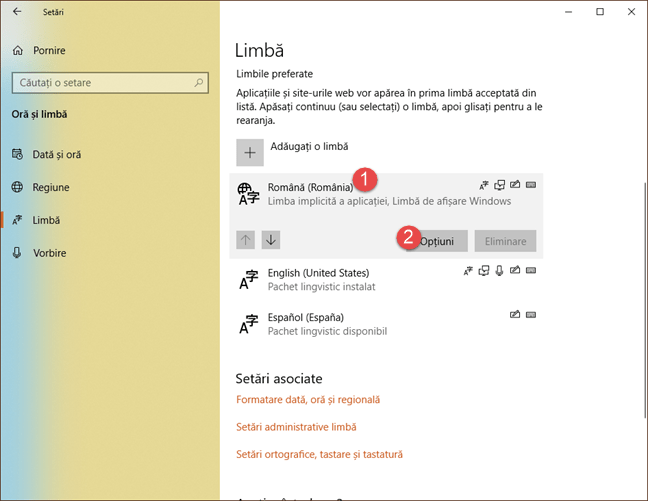The image size is (648, 501).
Task: Go back with the arrow in Setări
Action: pyautogui.click(x=17, y=12)
